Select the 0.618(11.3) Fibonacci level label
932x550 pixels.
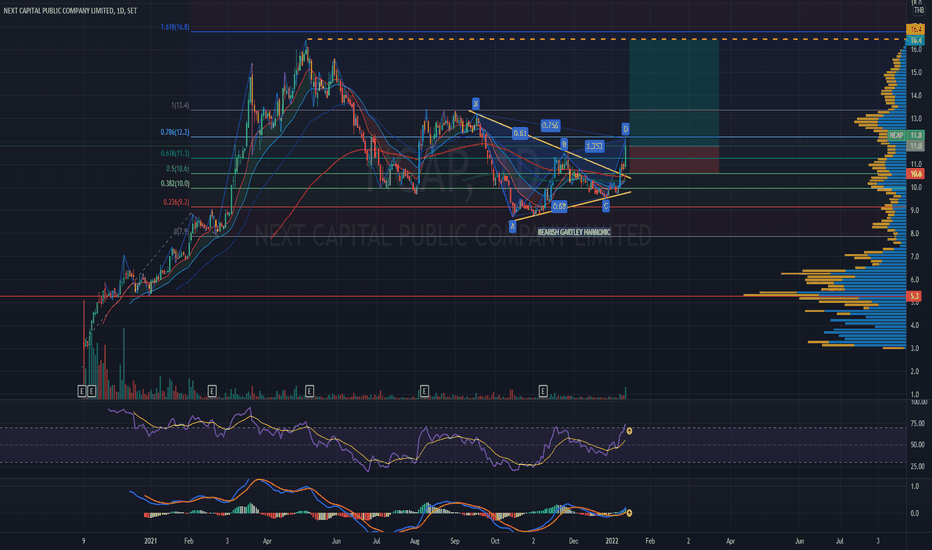[x=175, y=153]
